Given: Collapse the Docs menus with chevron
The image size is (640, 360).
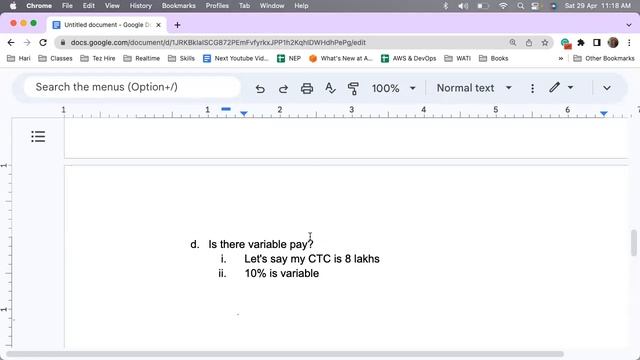Looking at the screenshot, I should (607, 88).
